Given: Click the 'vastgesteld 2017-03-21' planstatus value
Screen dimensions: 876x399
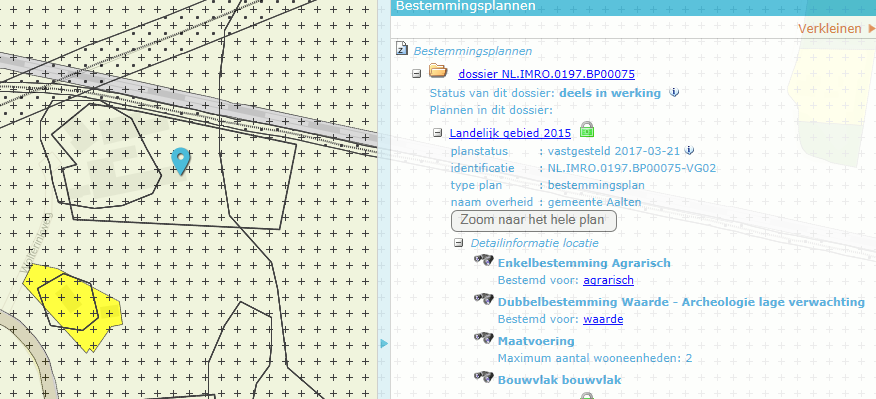Looking at the screenshot, I should [x=615, y=151].
